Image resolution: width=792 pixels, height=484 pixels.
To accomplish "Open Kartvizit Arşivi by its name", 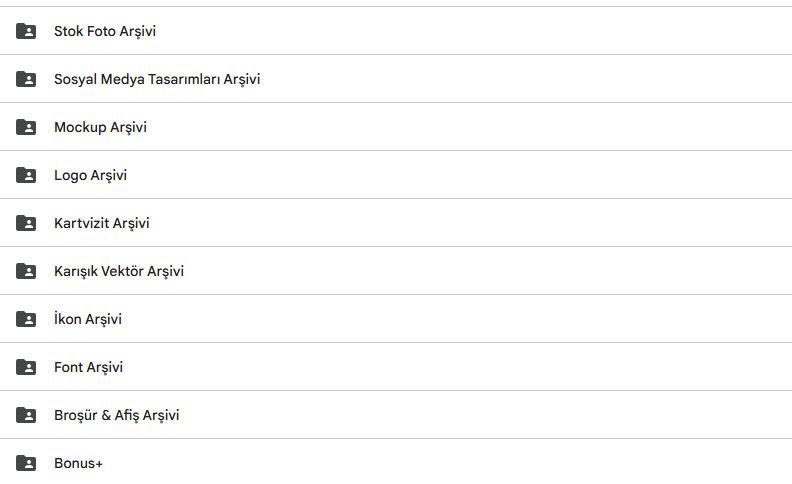I will 102,223.
